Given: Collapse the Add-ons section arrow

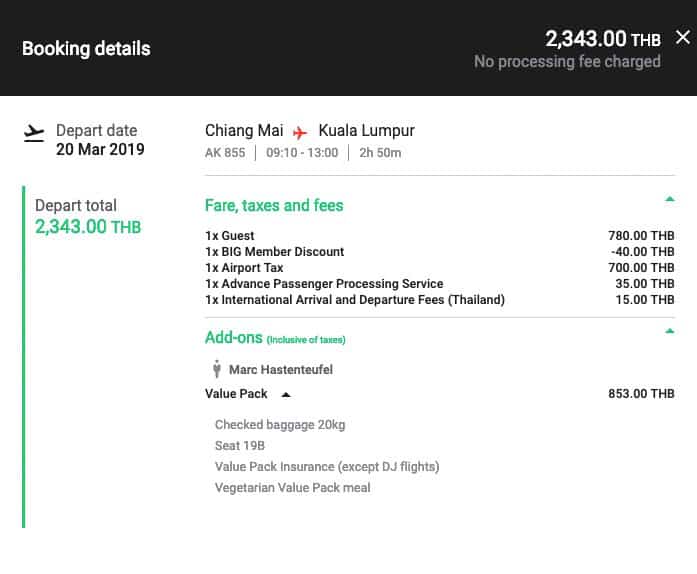Looking at the screenshot, I should [669, 331].
